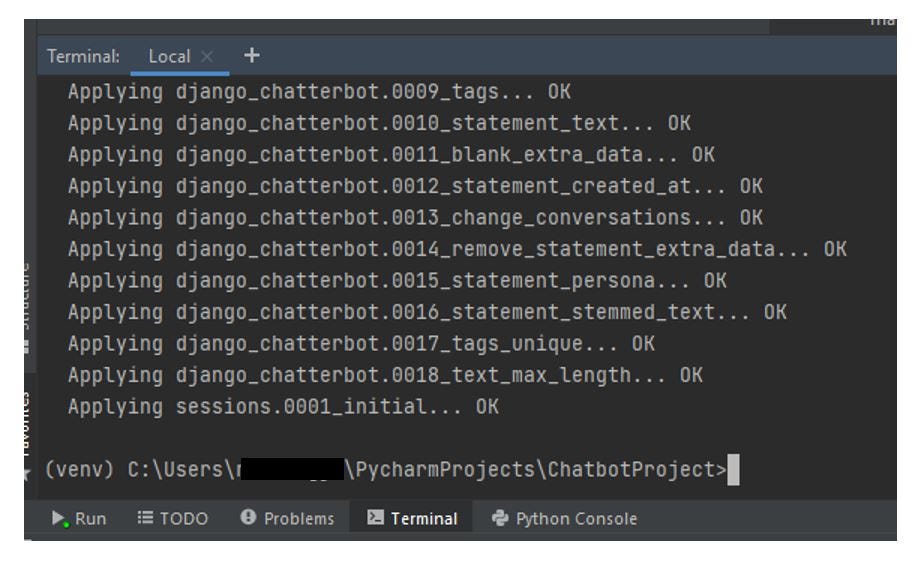Click the 0014_remove_statement_extra_data line
The image size is (921, 572).
[457, 249]
